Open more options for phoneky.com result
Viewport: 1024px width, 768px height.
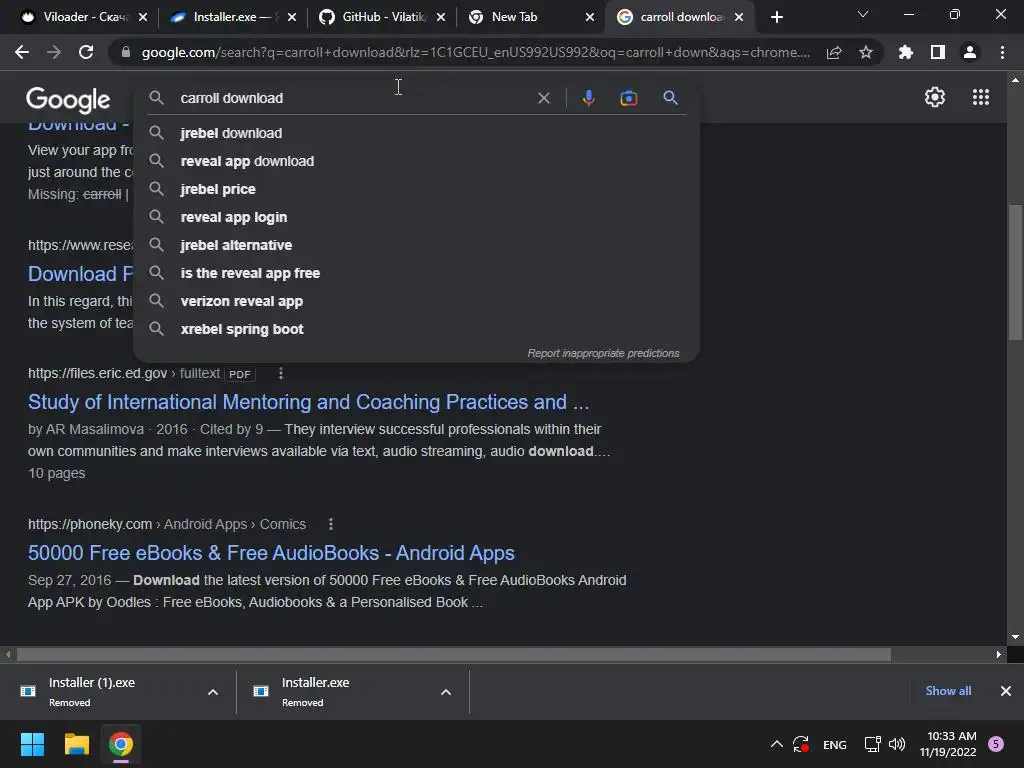[331, 524]
